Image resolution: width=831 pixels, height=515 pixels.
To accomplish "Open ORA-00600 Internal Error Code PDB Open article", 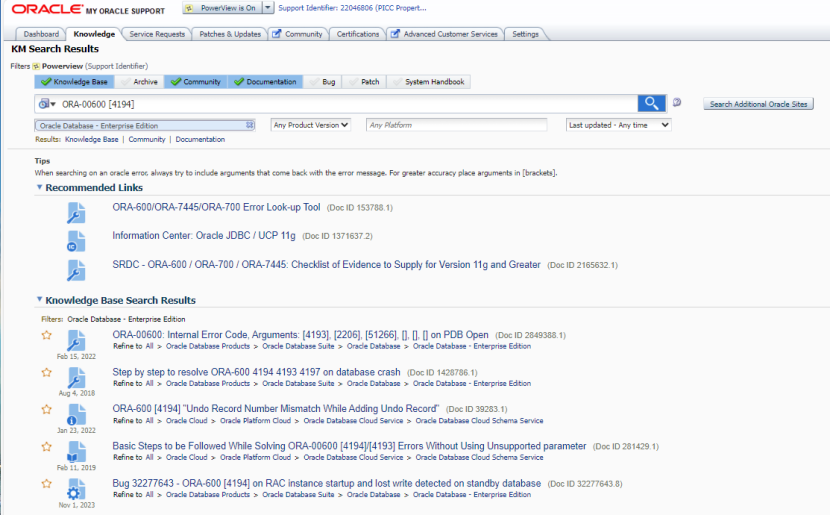I will tap(300, 335).
